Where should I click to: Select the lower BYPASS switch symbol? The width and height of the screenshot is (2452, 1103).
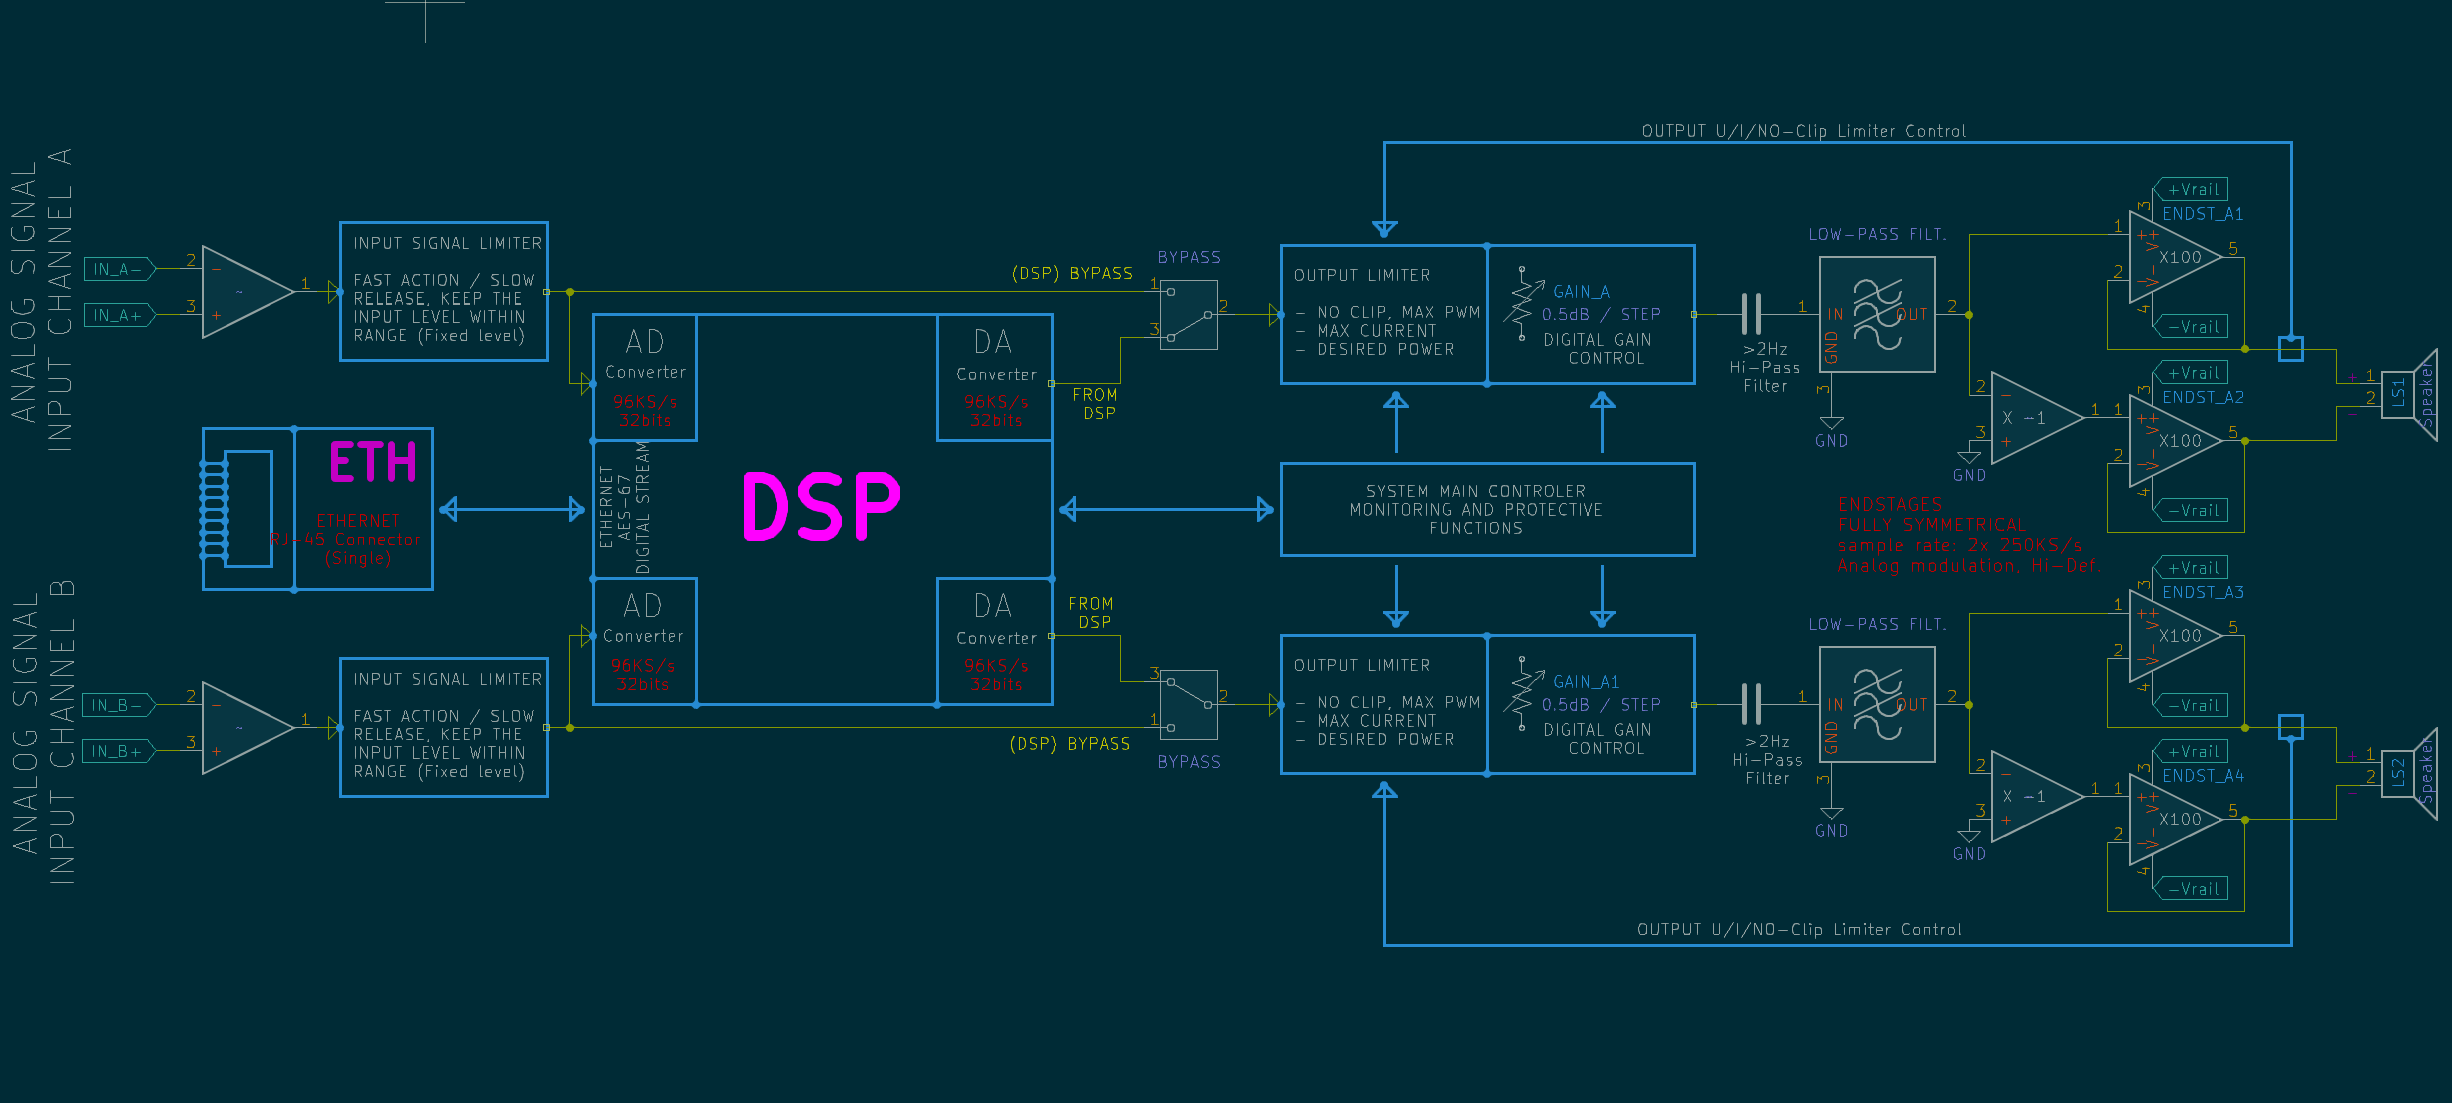[1189, 704]
